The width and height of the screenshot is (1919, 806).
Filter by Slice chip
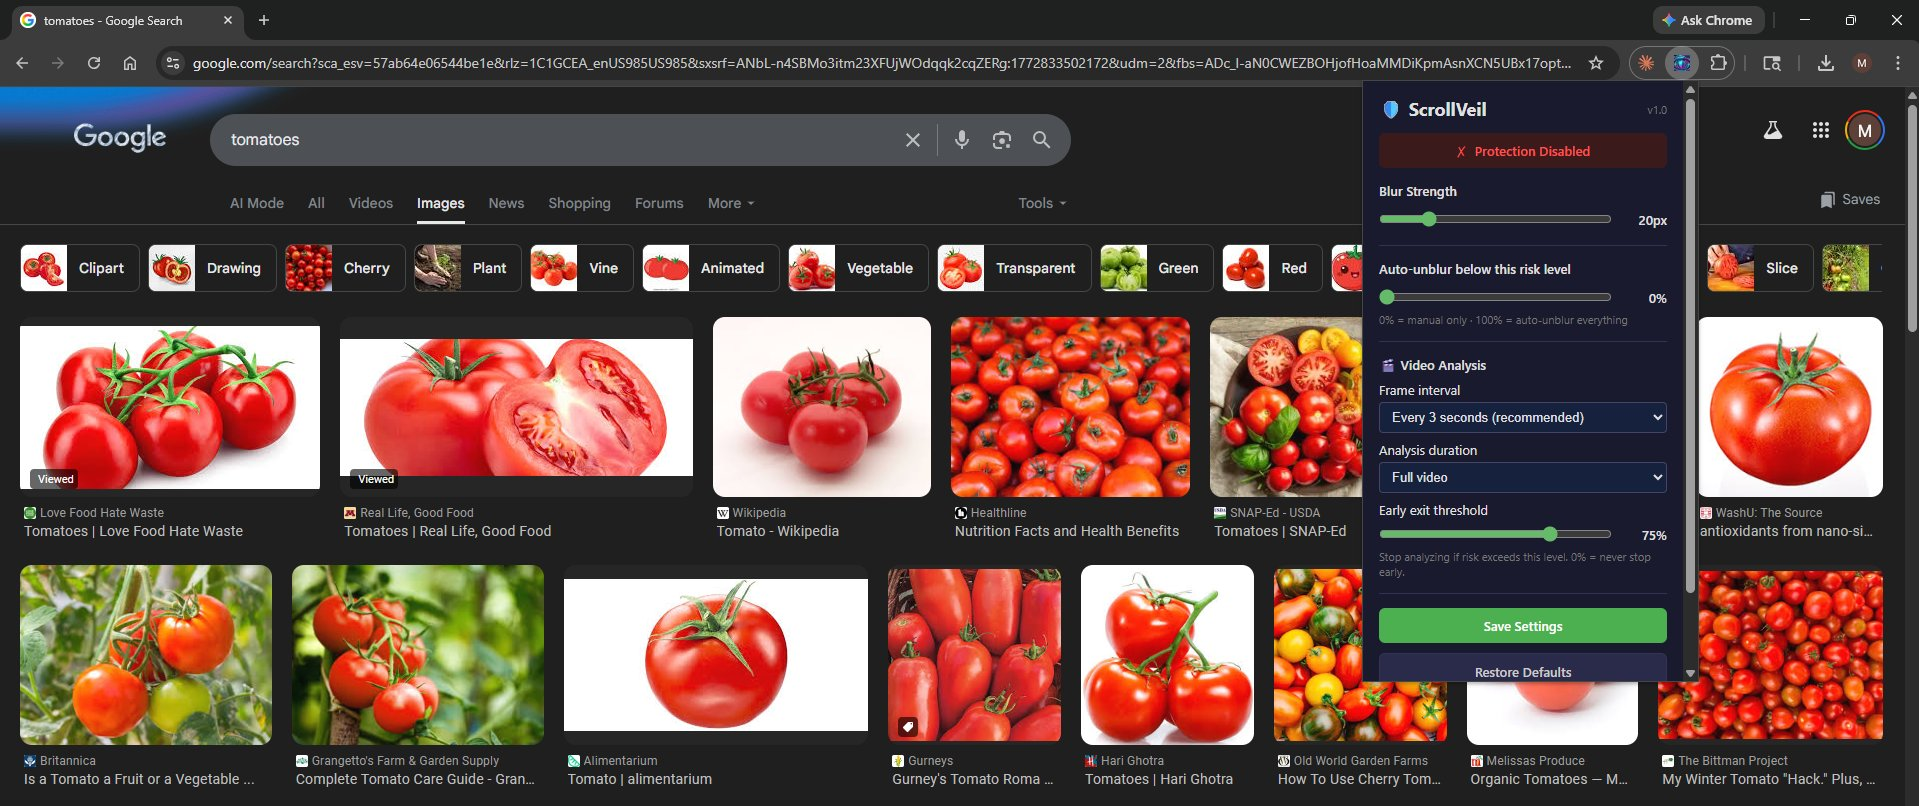[1760, 268]
